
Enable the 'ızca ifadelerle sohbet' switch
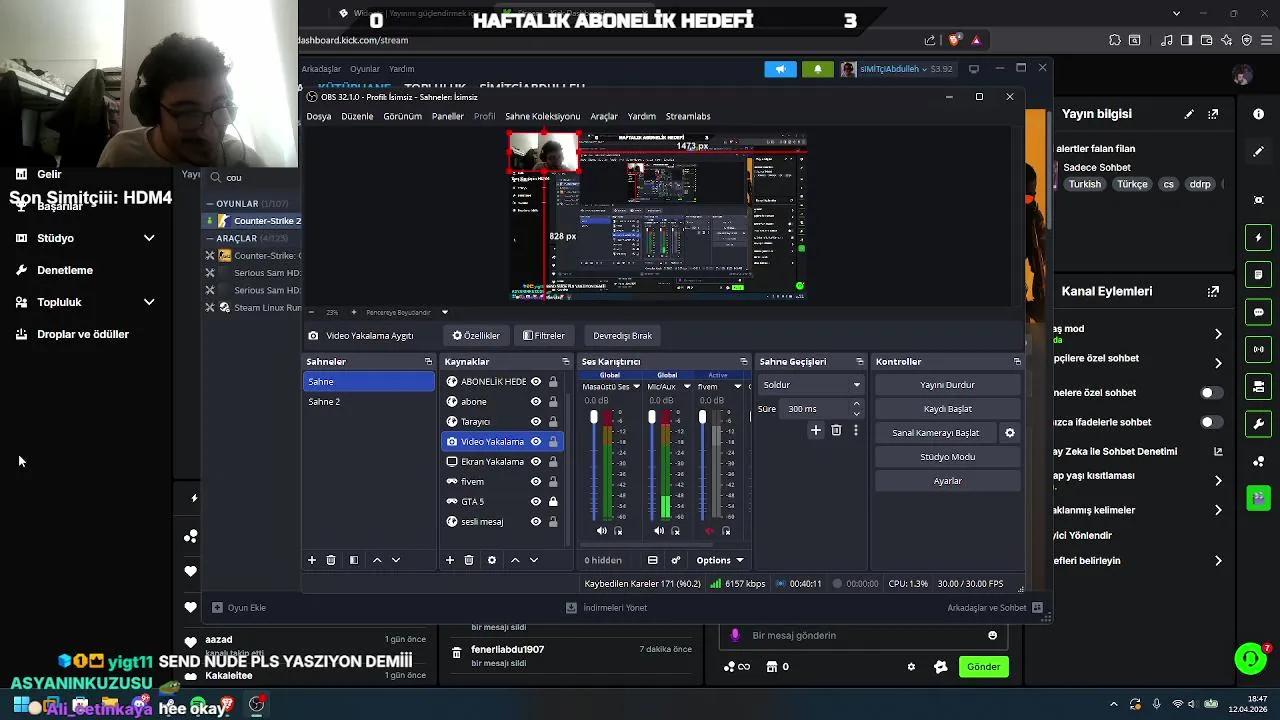click(1211, 422)
